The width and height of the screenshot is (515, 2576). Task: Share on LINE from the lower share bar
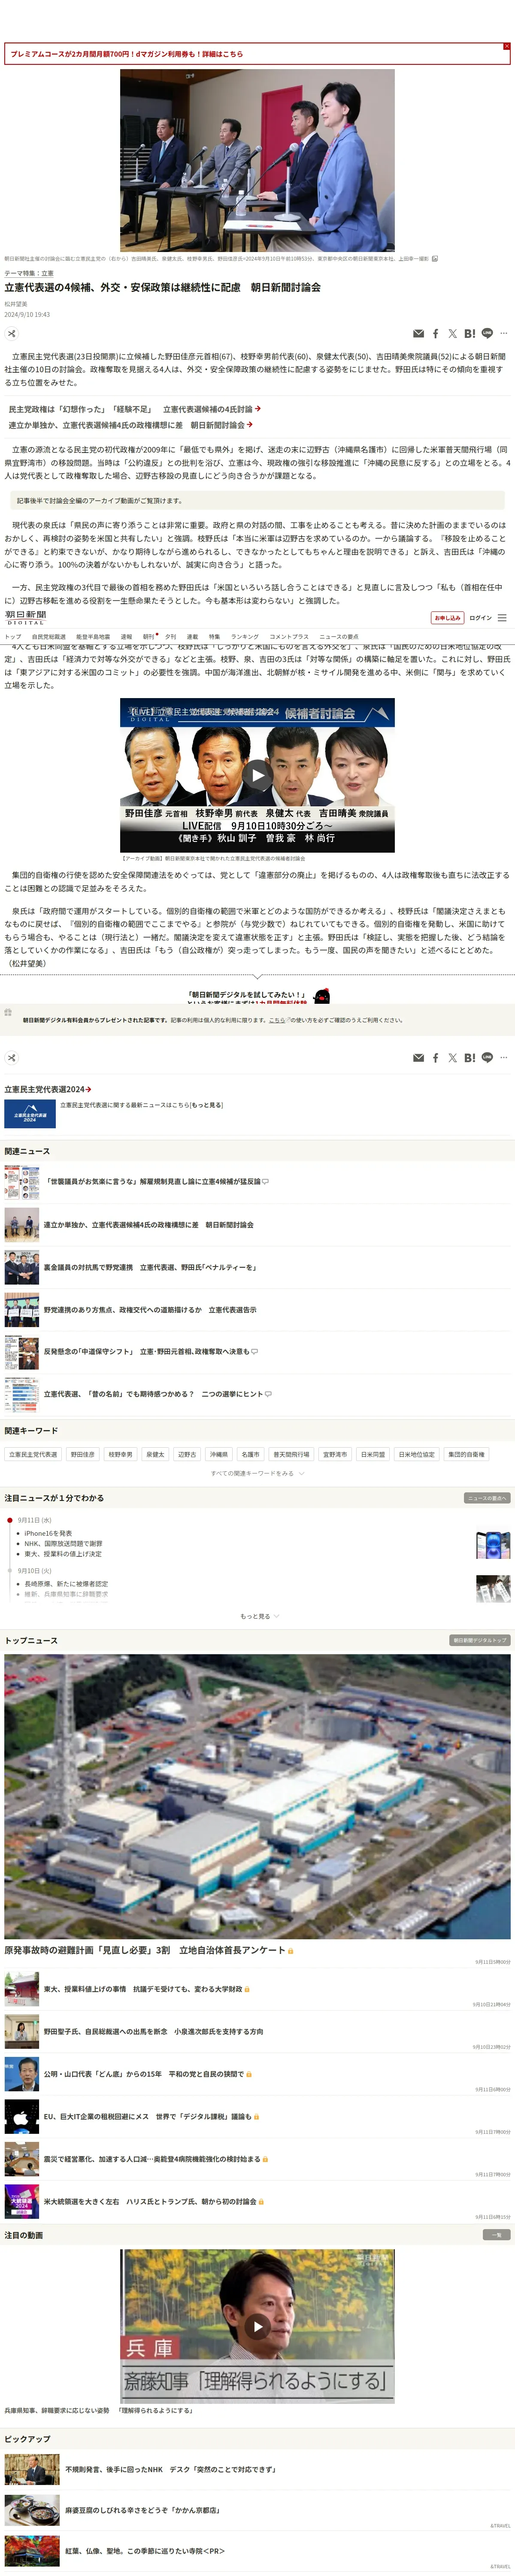coord(487,1057)
